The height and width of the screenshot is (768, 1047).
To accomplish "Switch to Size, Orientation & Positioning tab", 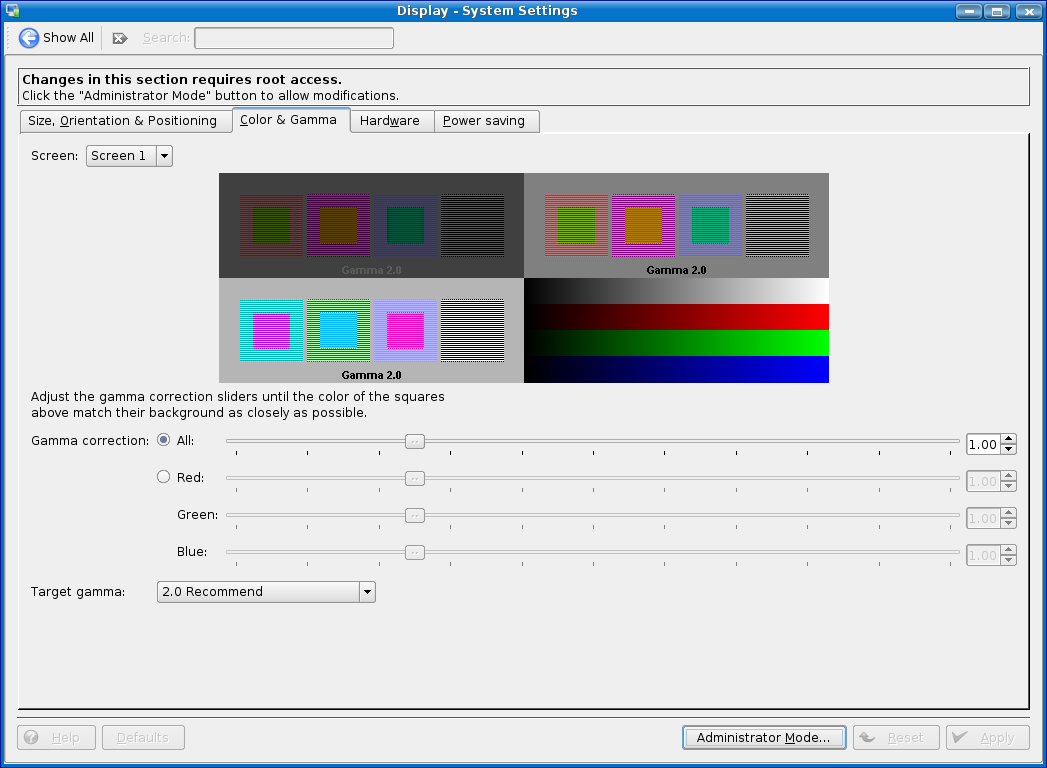I will tap(123, 121).
